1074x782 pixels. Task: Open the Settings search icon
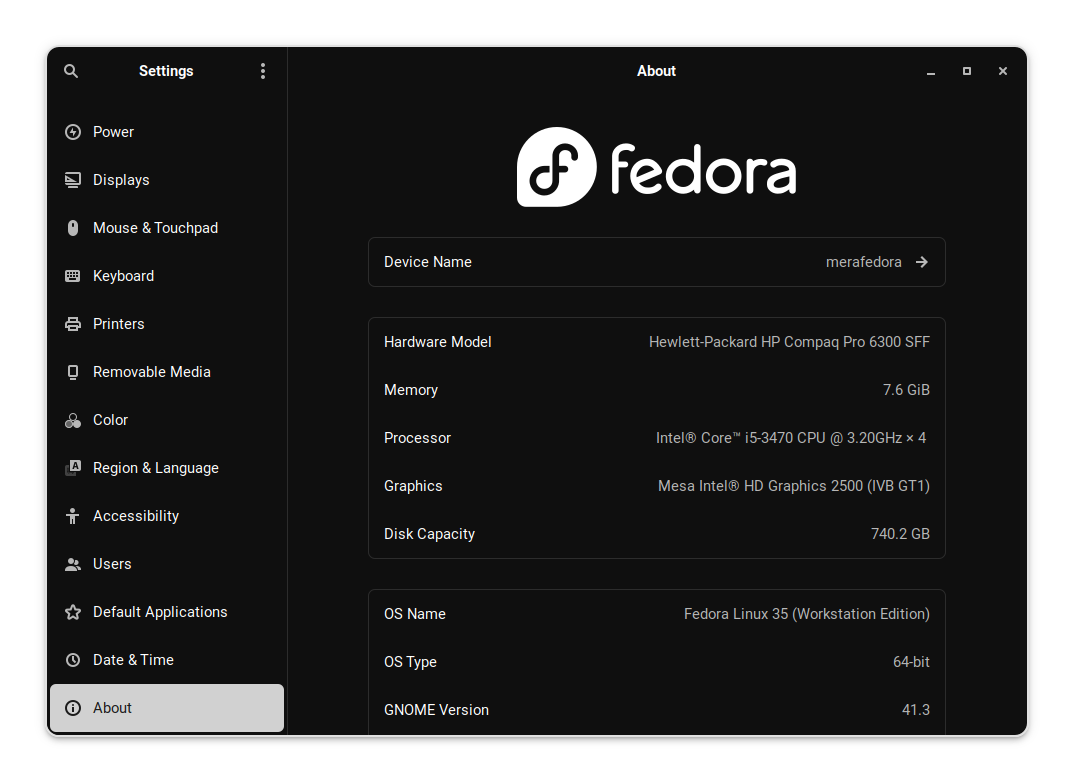click(71, 71)
